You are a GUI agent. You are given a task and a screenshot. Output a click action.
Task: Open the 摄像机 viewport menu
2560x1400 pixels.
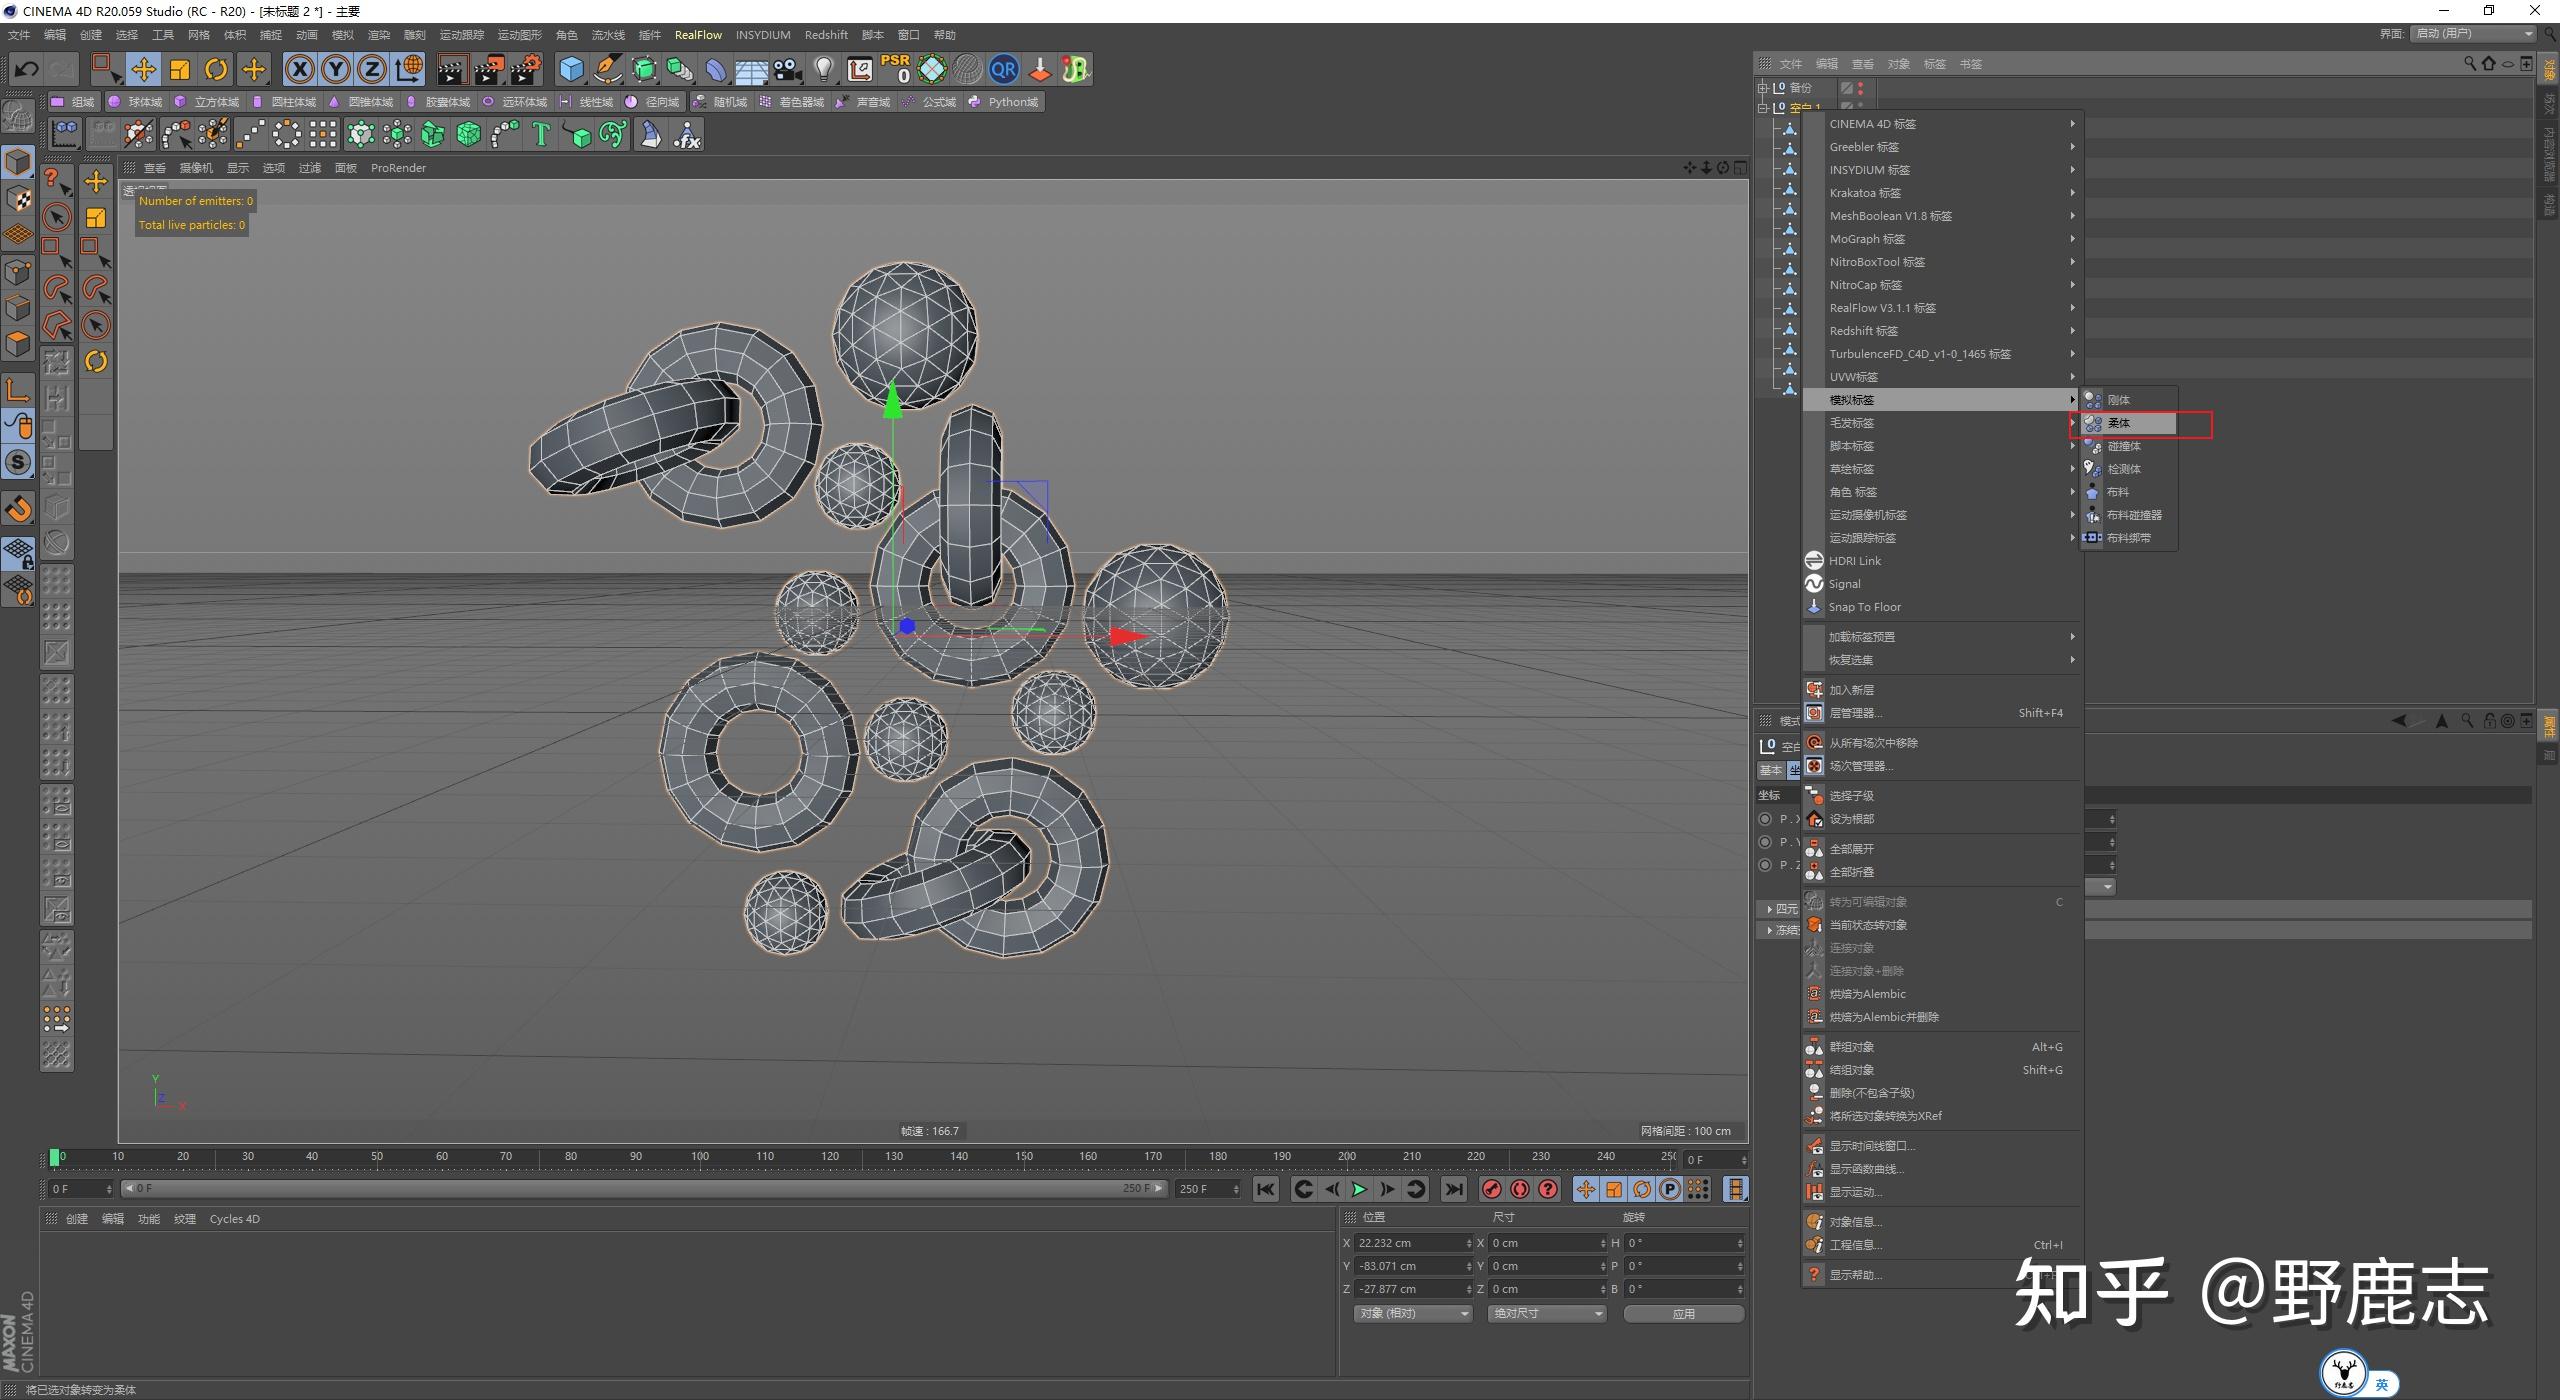click(196, 168)
